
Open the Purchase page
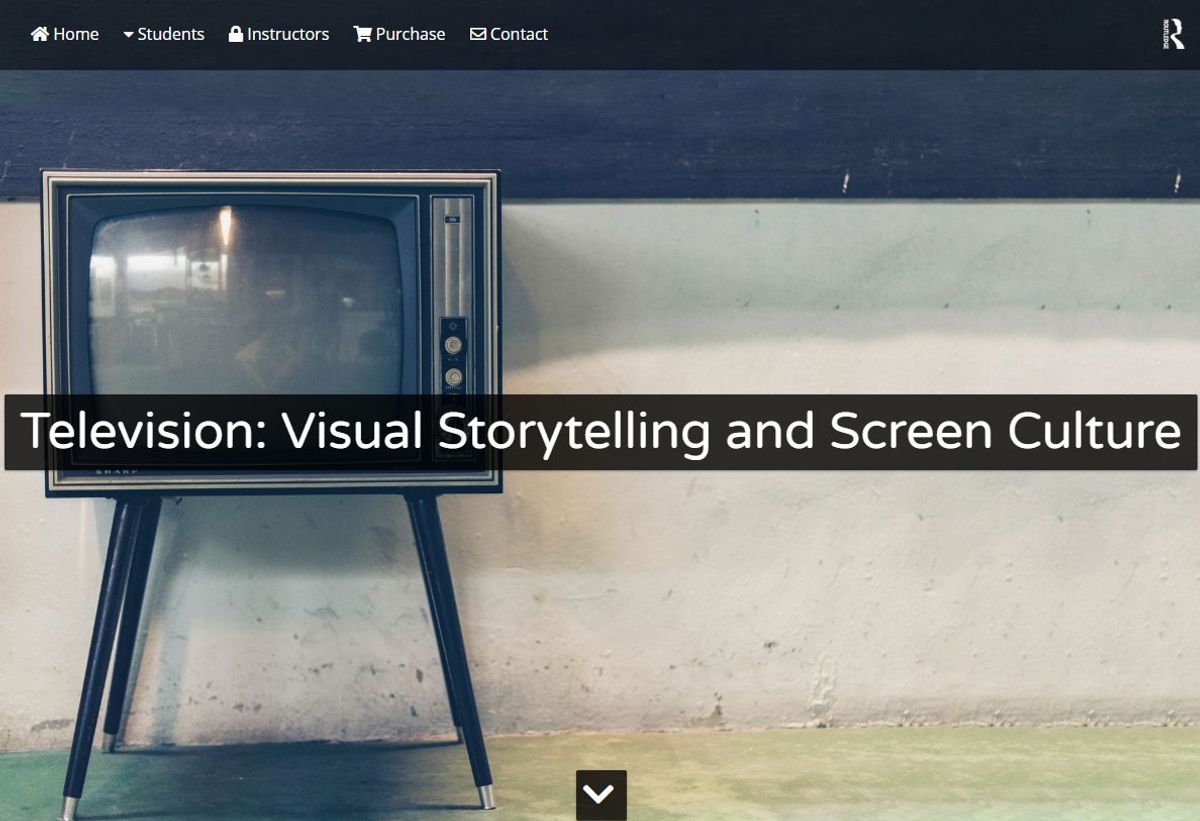(x=399, y=33)
